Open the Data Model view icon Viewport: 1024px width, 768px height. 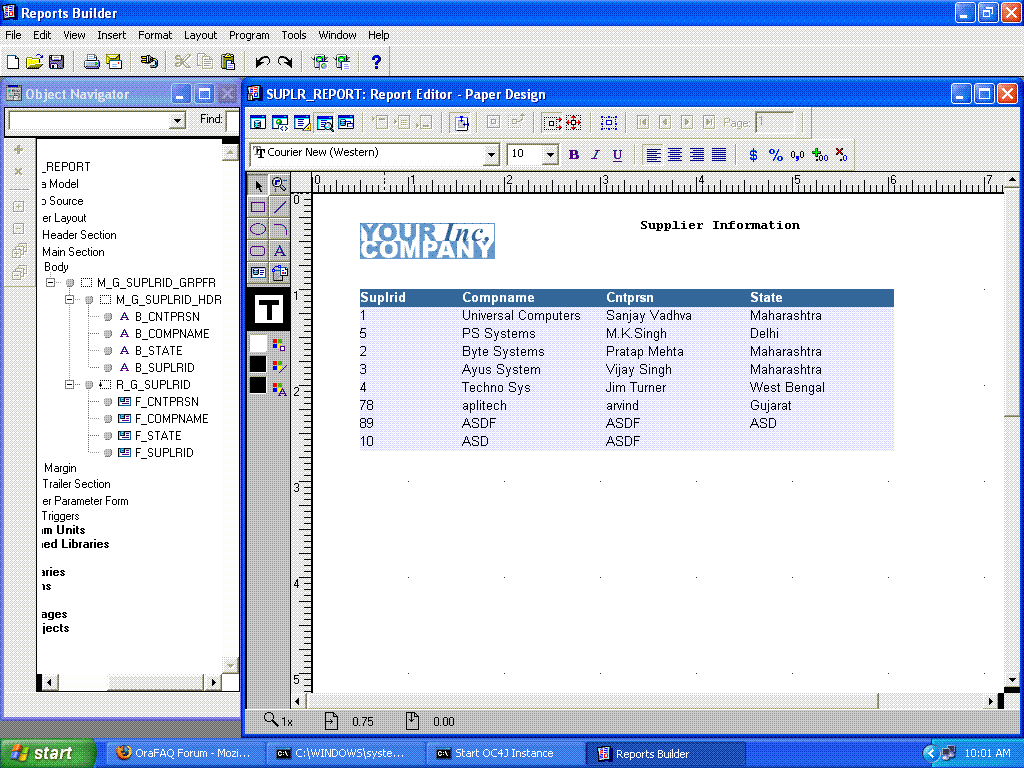pyautogui.click(x=258, y=122)
